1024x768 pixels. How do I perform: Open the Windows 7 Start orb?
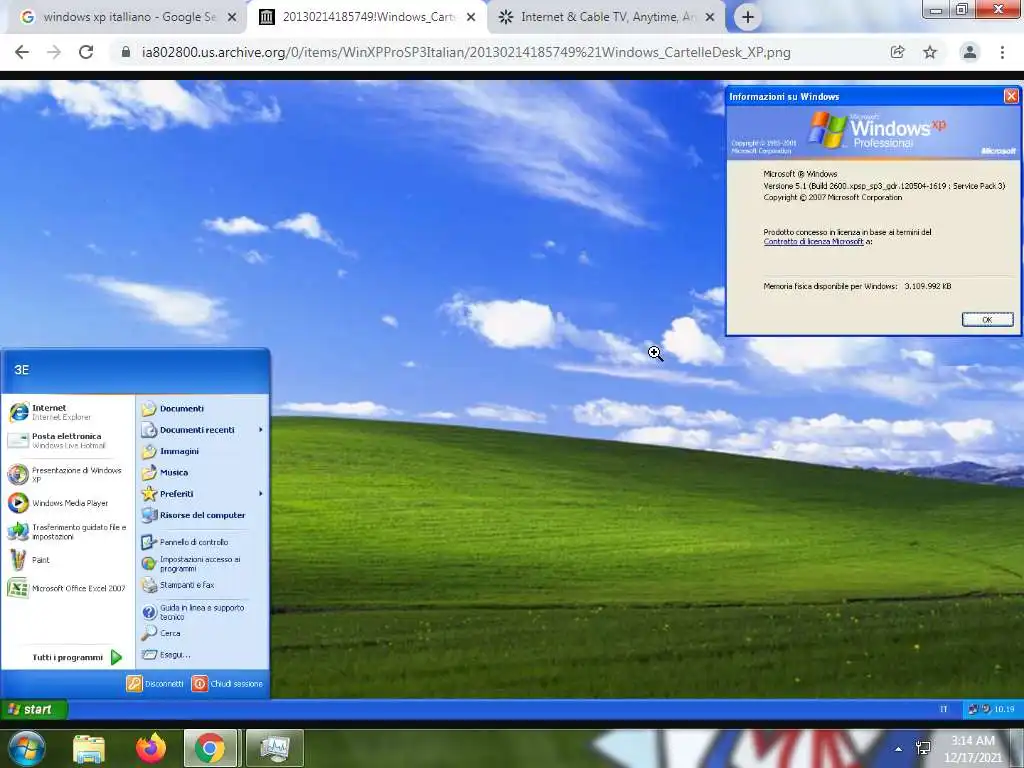coord(27,748)
